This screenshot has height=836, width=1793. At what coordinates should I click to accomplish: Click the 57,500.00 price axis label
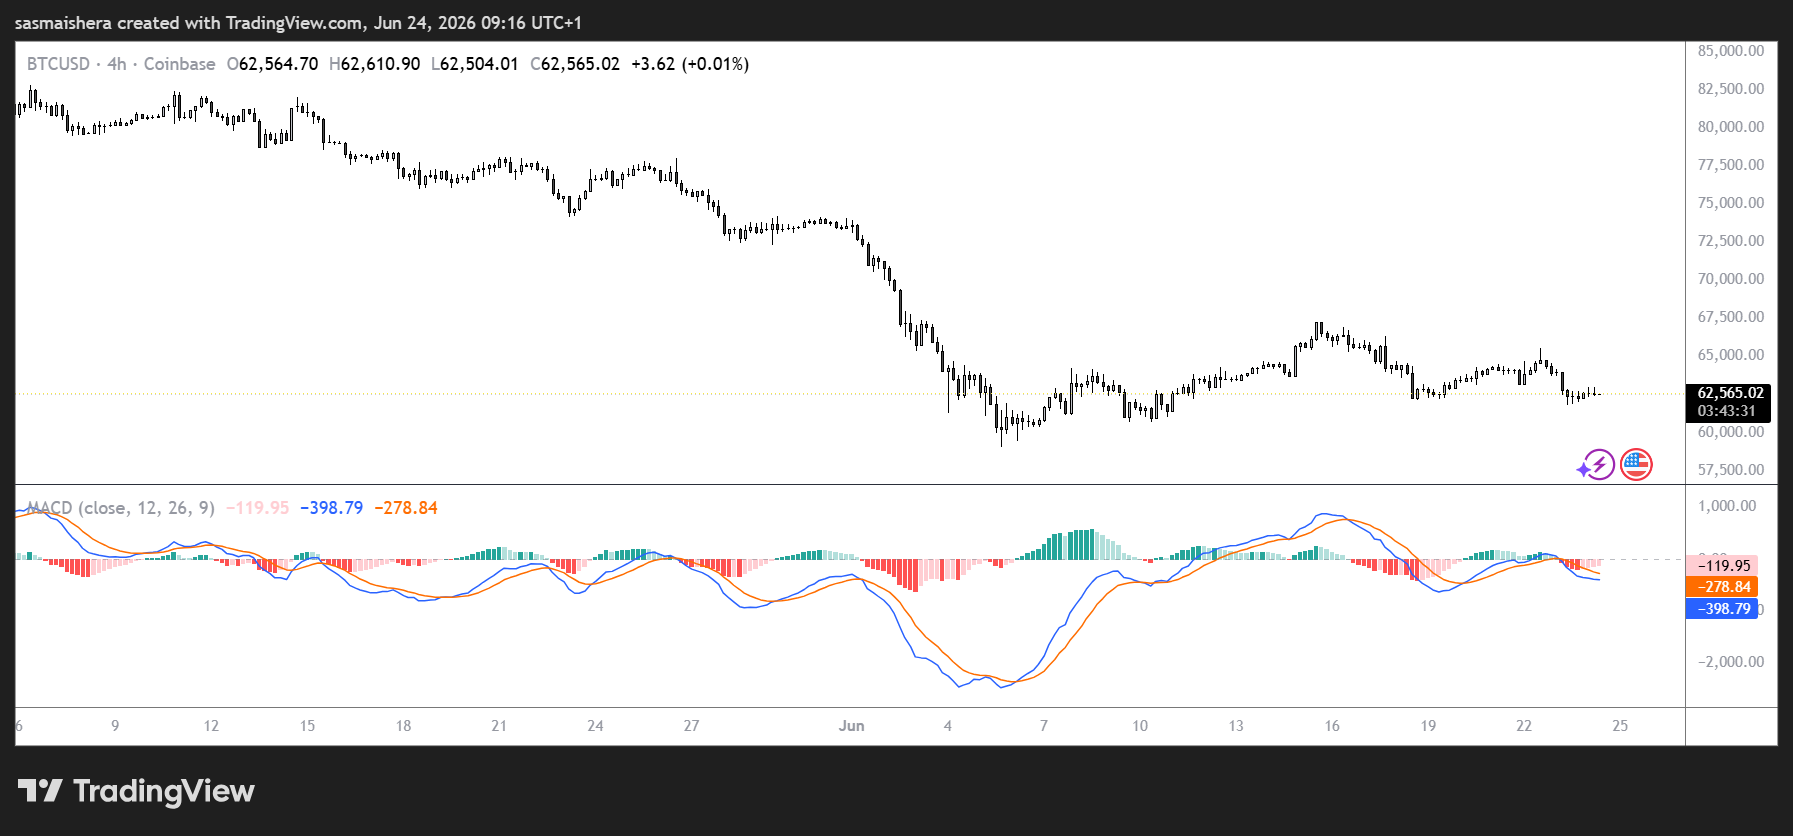1731,470
